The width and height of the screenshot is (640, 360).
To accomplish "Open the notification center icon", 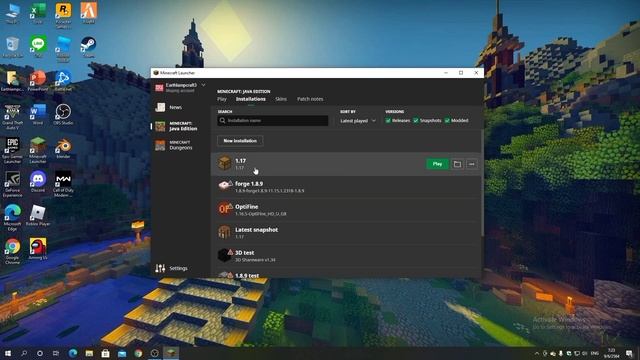I will coord(629,353).
